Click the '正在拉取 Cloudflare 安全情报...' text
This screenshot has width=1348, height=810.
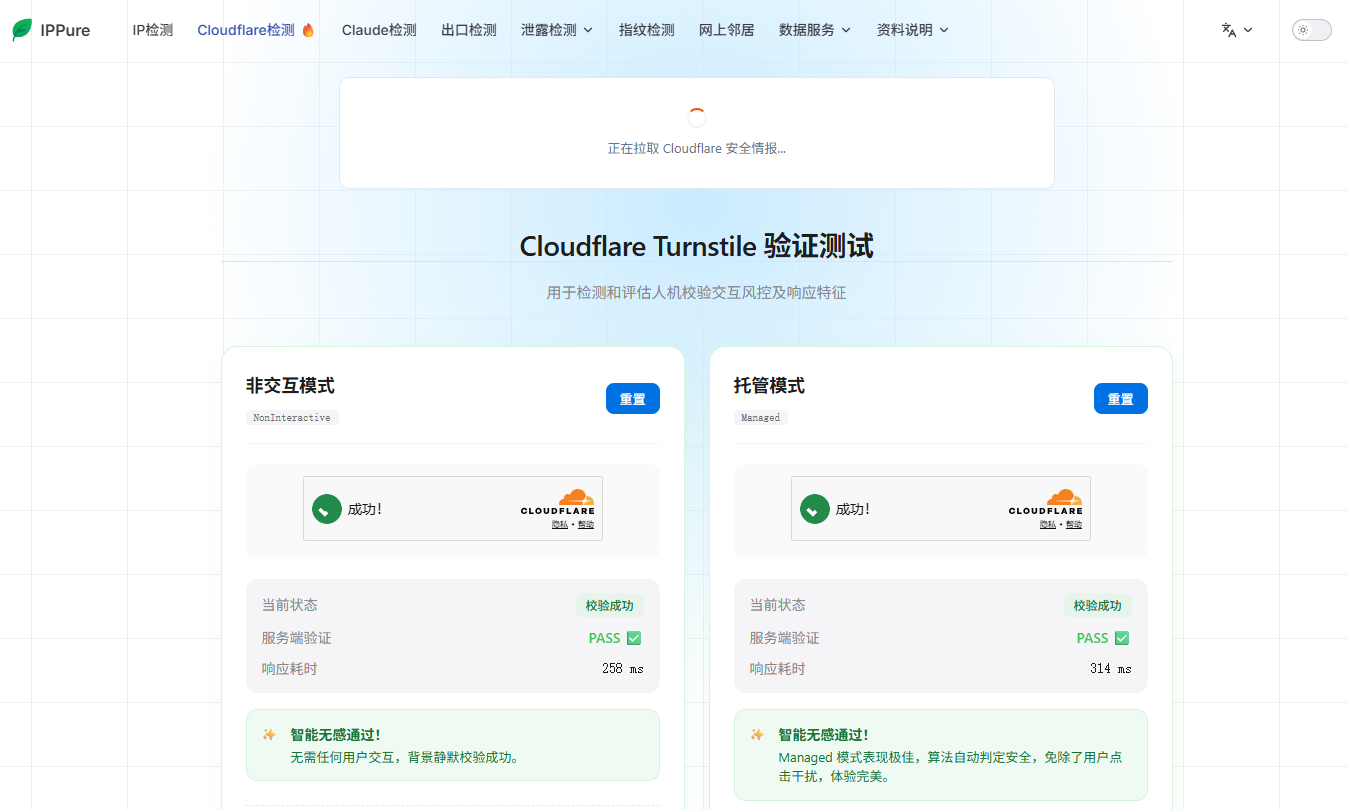[697, 148]
